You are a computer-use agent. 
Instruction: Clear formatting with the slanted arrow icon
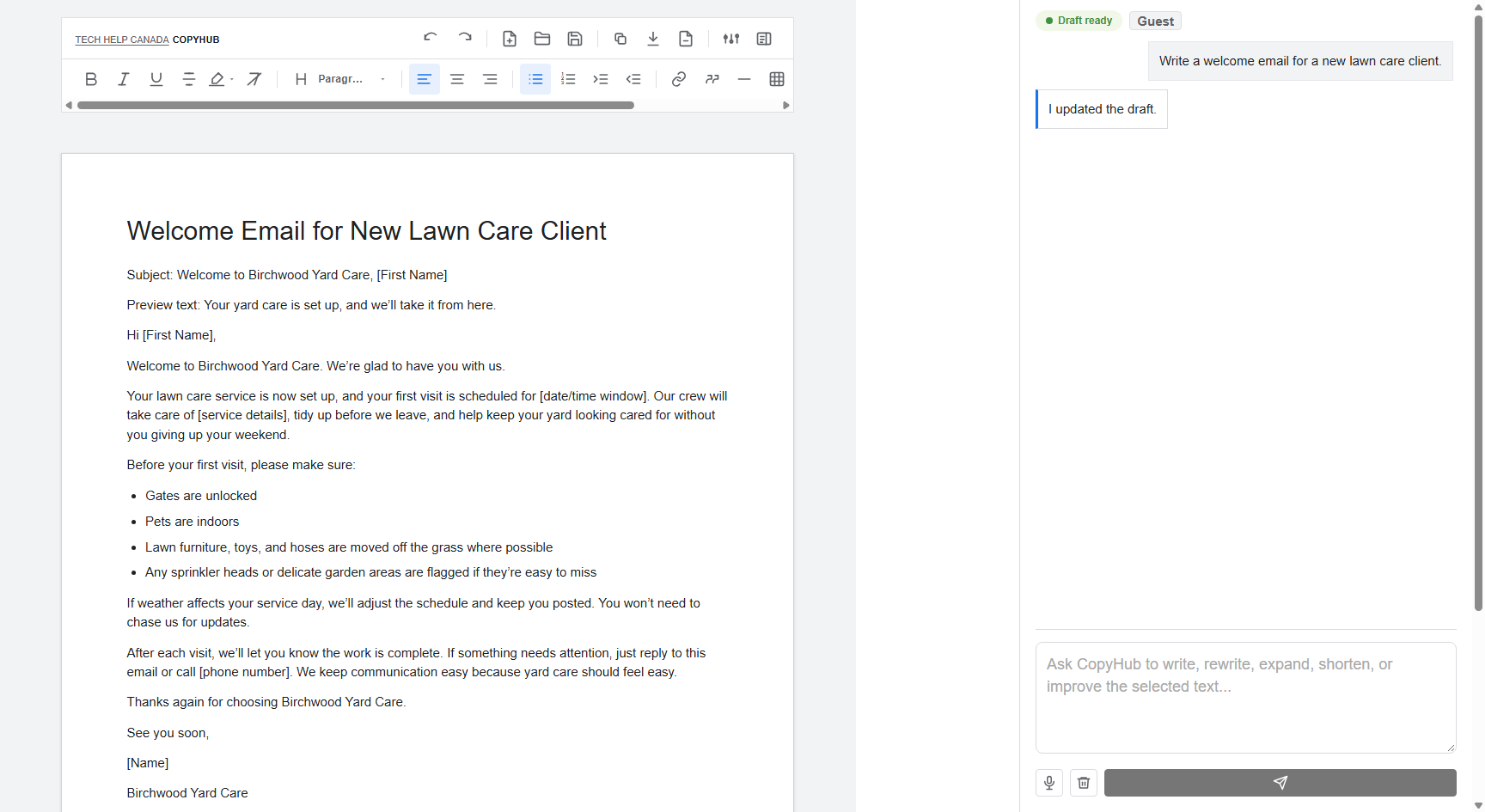click(x=254, y=79)
